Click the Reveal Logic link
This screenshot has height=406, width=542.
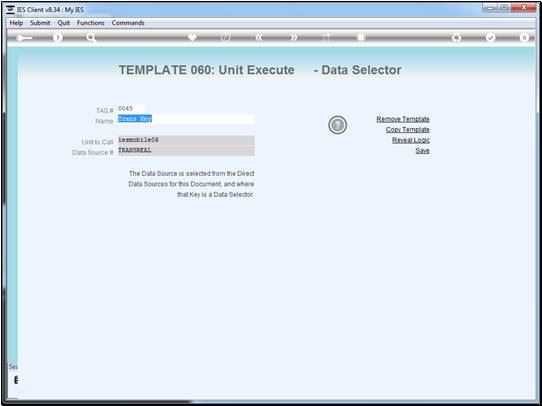411,140
